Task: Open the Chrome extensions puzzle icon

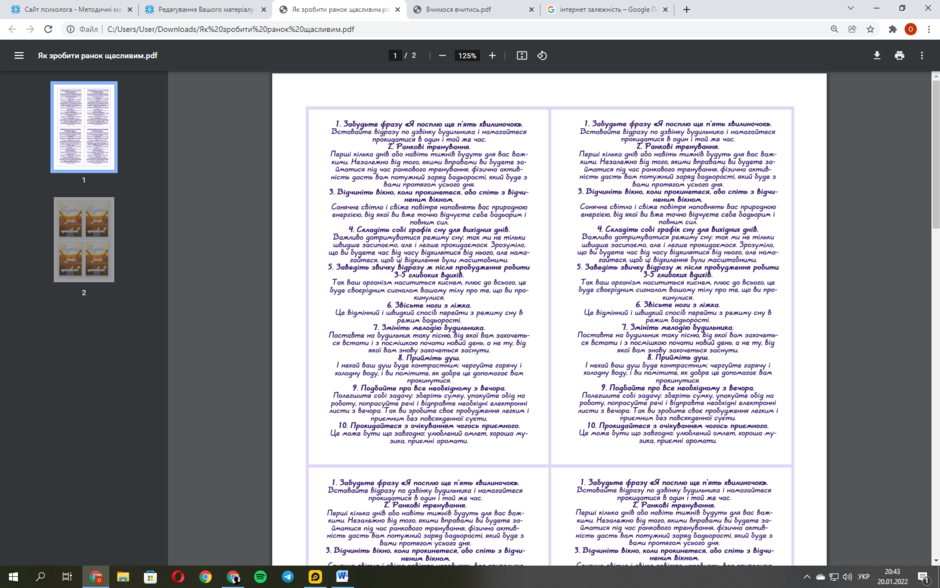Action: (x=892, y=29)
